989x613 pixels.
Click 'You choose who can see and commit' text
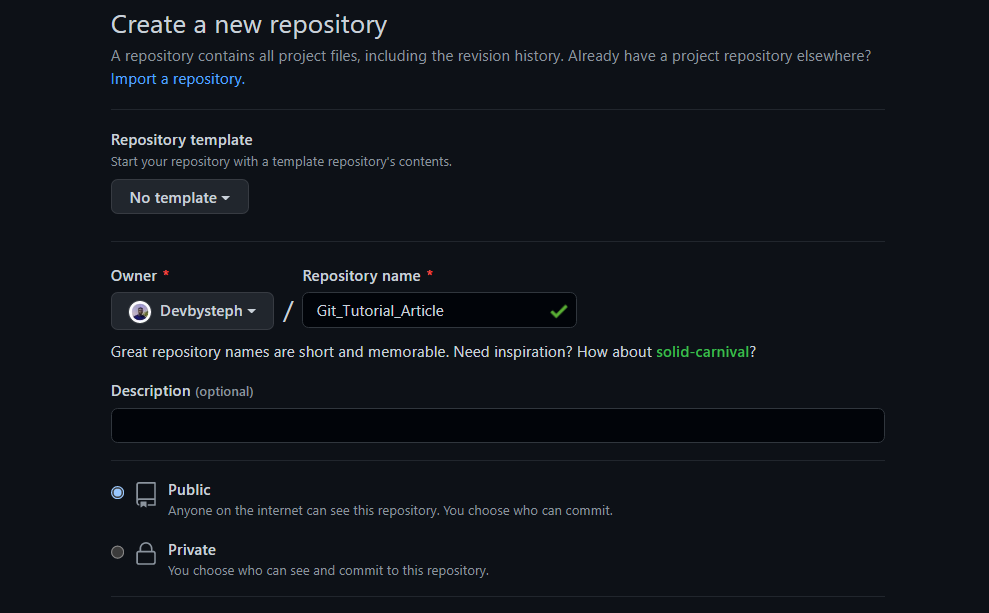point(329,571)
